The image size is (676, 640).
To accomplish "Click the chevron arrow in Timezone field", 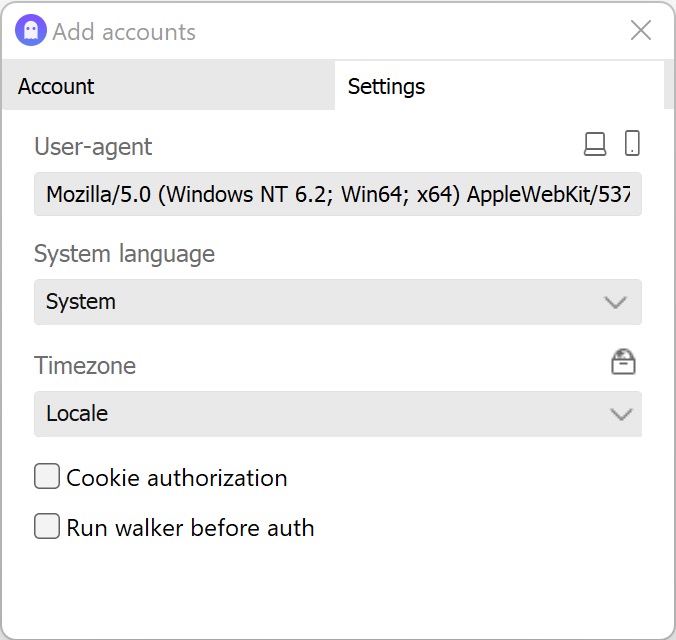I will pyautogui.click(x=621, y=414).
